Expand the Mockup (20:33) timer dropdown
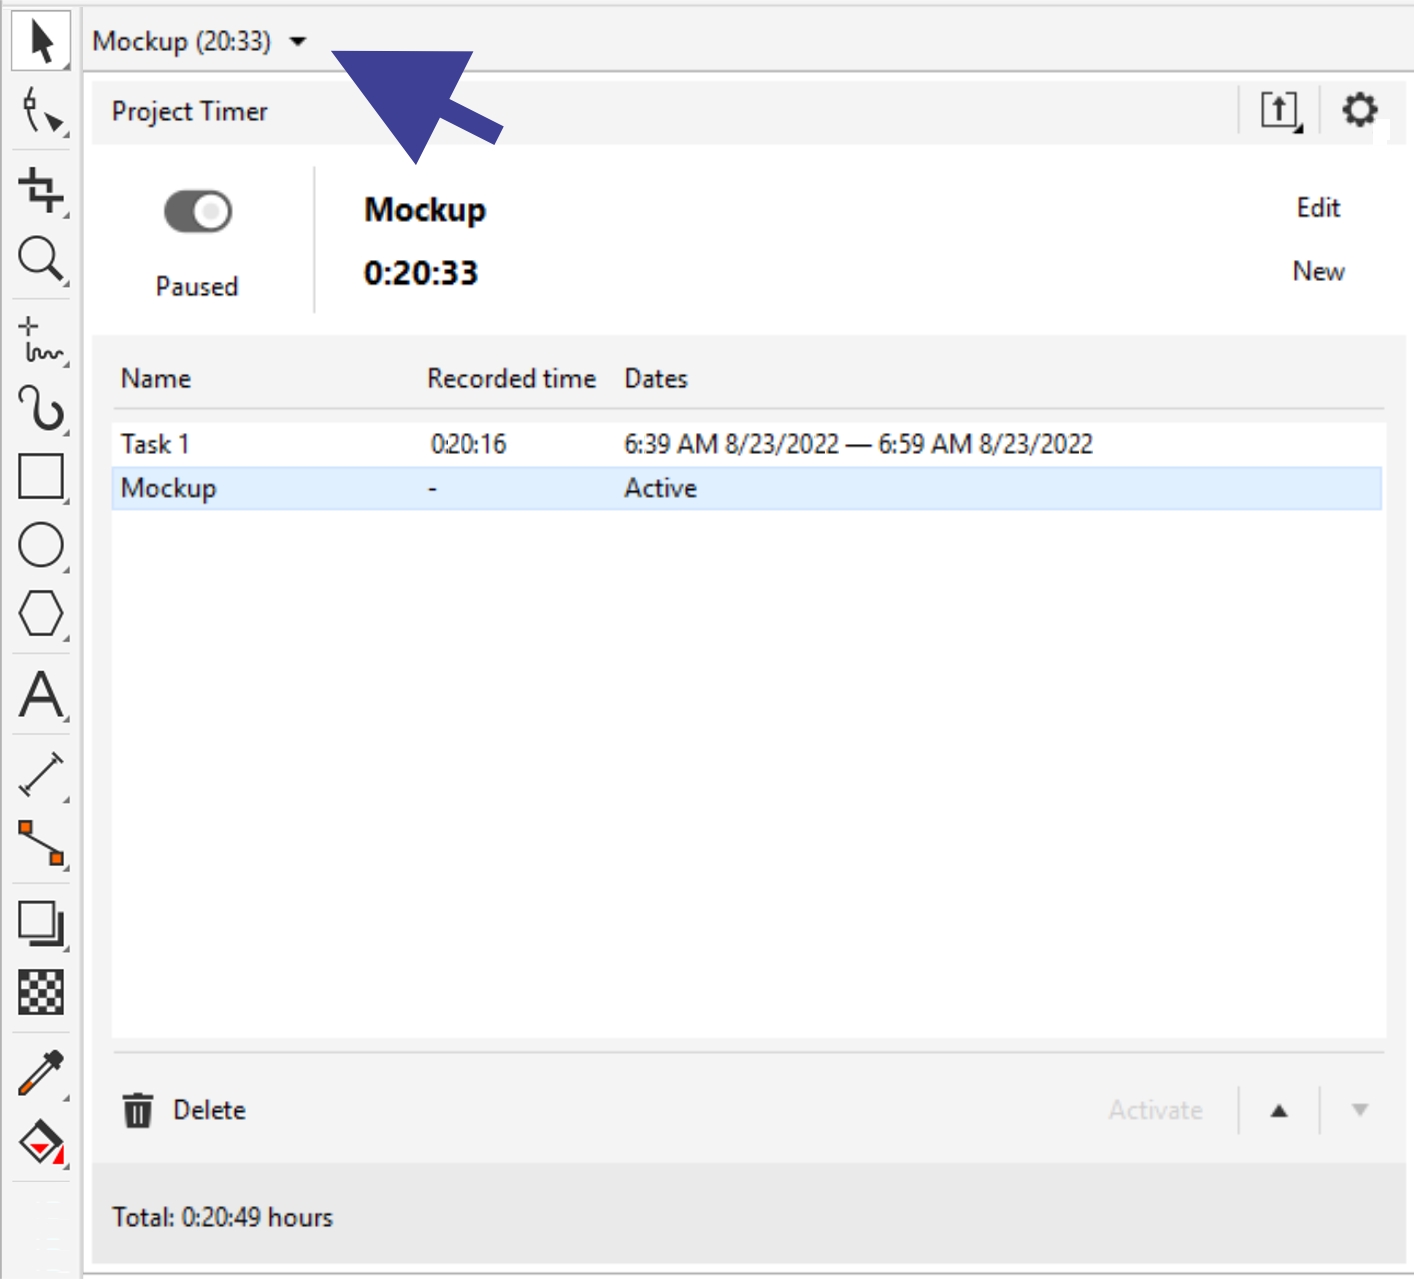Viewport: 1414px width, 1279px height. click(x=298, y=42)
